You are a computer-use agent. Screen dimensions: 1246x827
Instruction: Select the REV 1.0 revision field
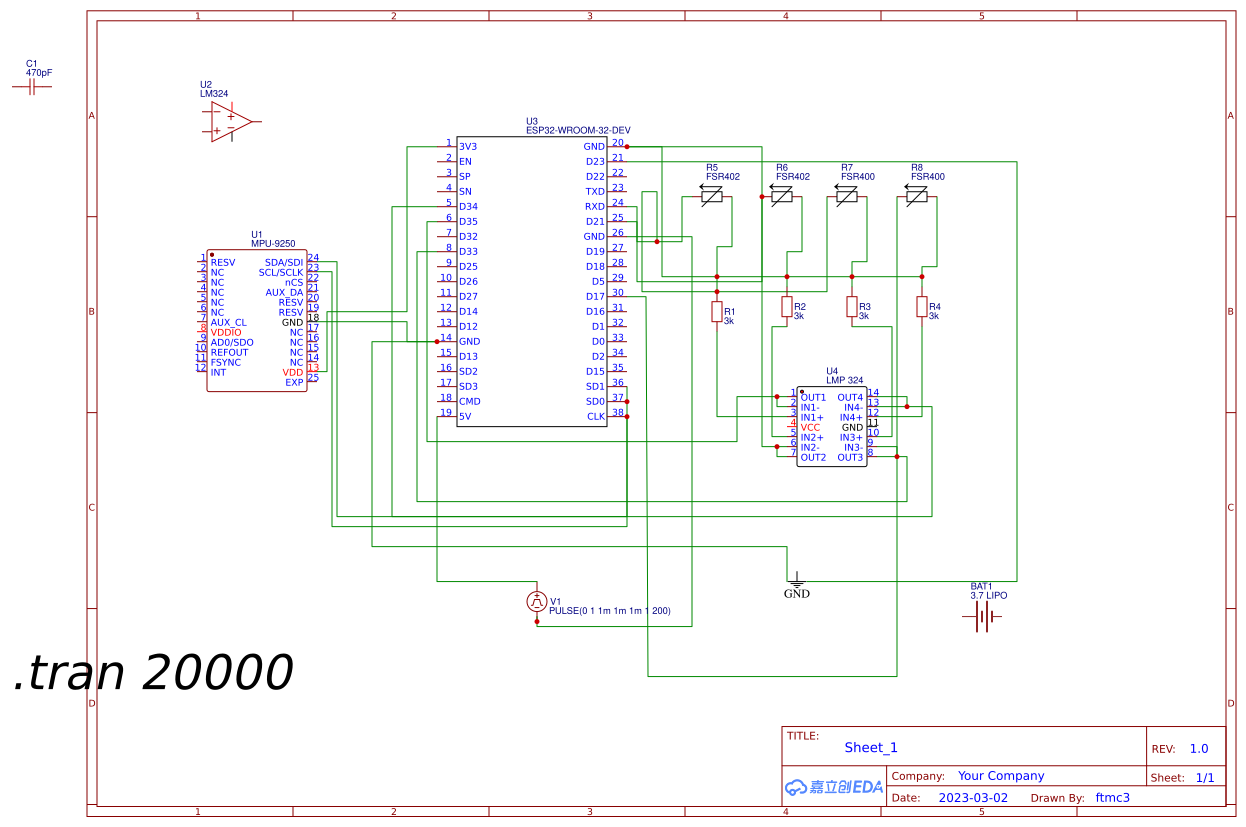point(1199,748)
